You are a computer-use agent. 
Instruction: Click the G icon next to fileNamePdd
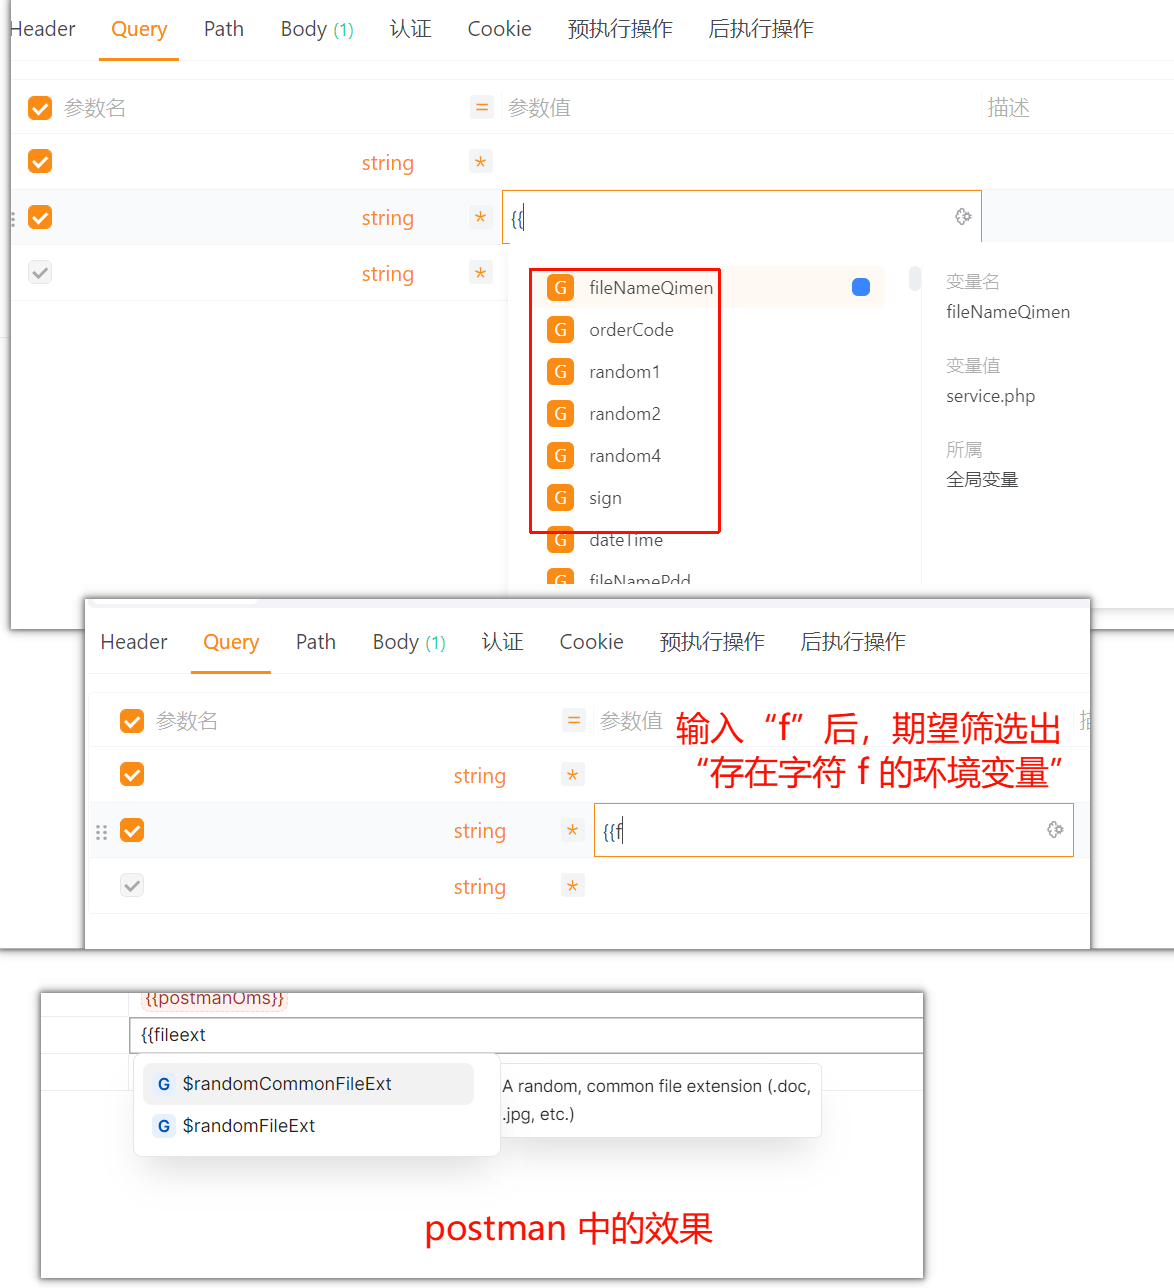[x=560, y=578]
